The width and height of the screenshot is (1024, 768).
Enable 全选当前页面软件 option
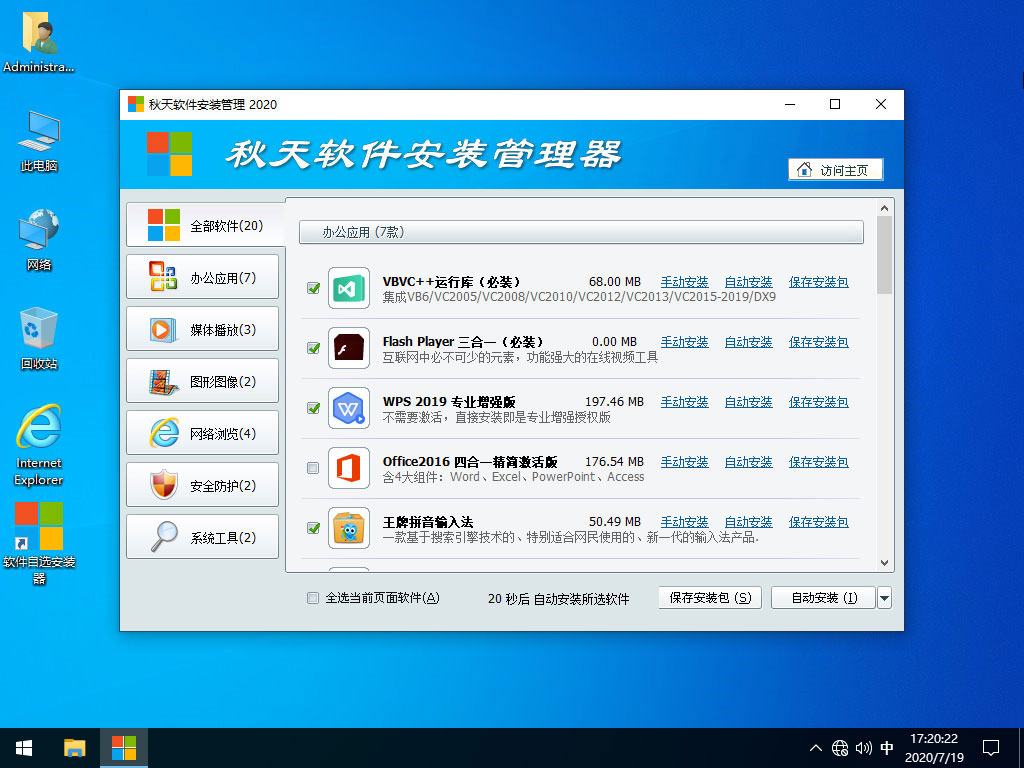pyautogui.click(x=313, y=597)
